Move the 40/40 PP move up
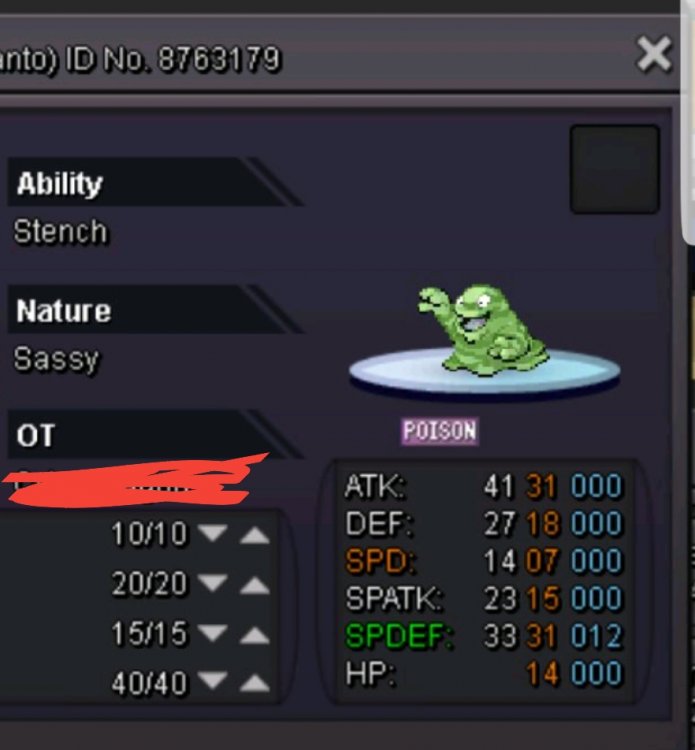 (x=254, y=683)
